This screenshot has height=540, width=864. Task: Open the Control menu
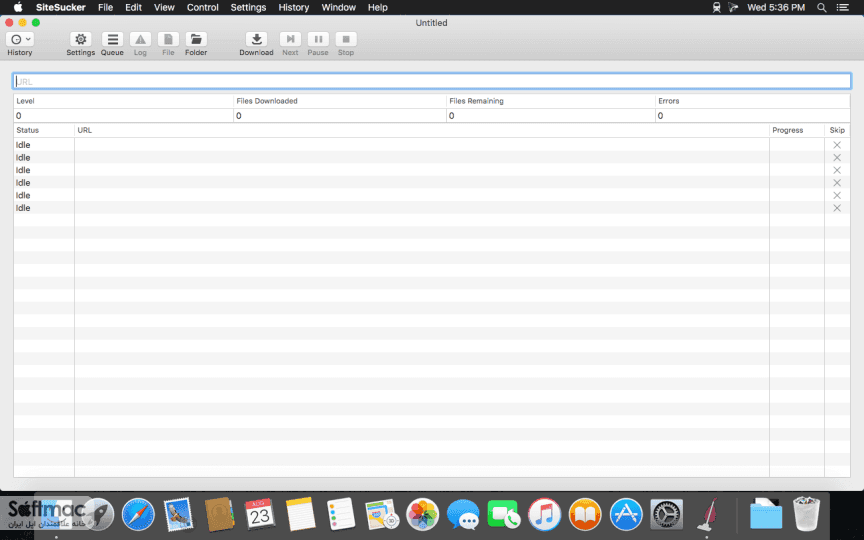[x=202, y=7]
